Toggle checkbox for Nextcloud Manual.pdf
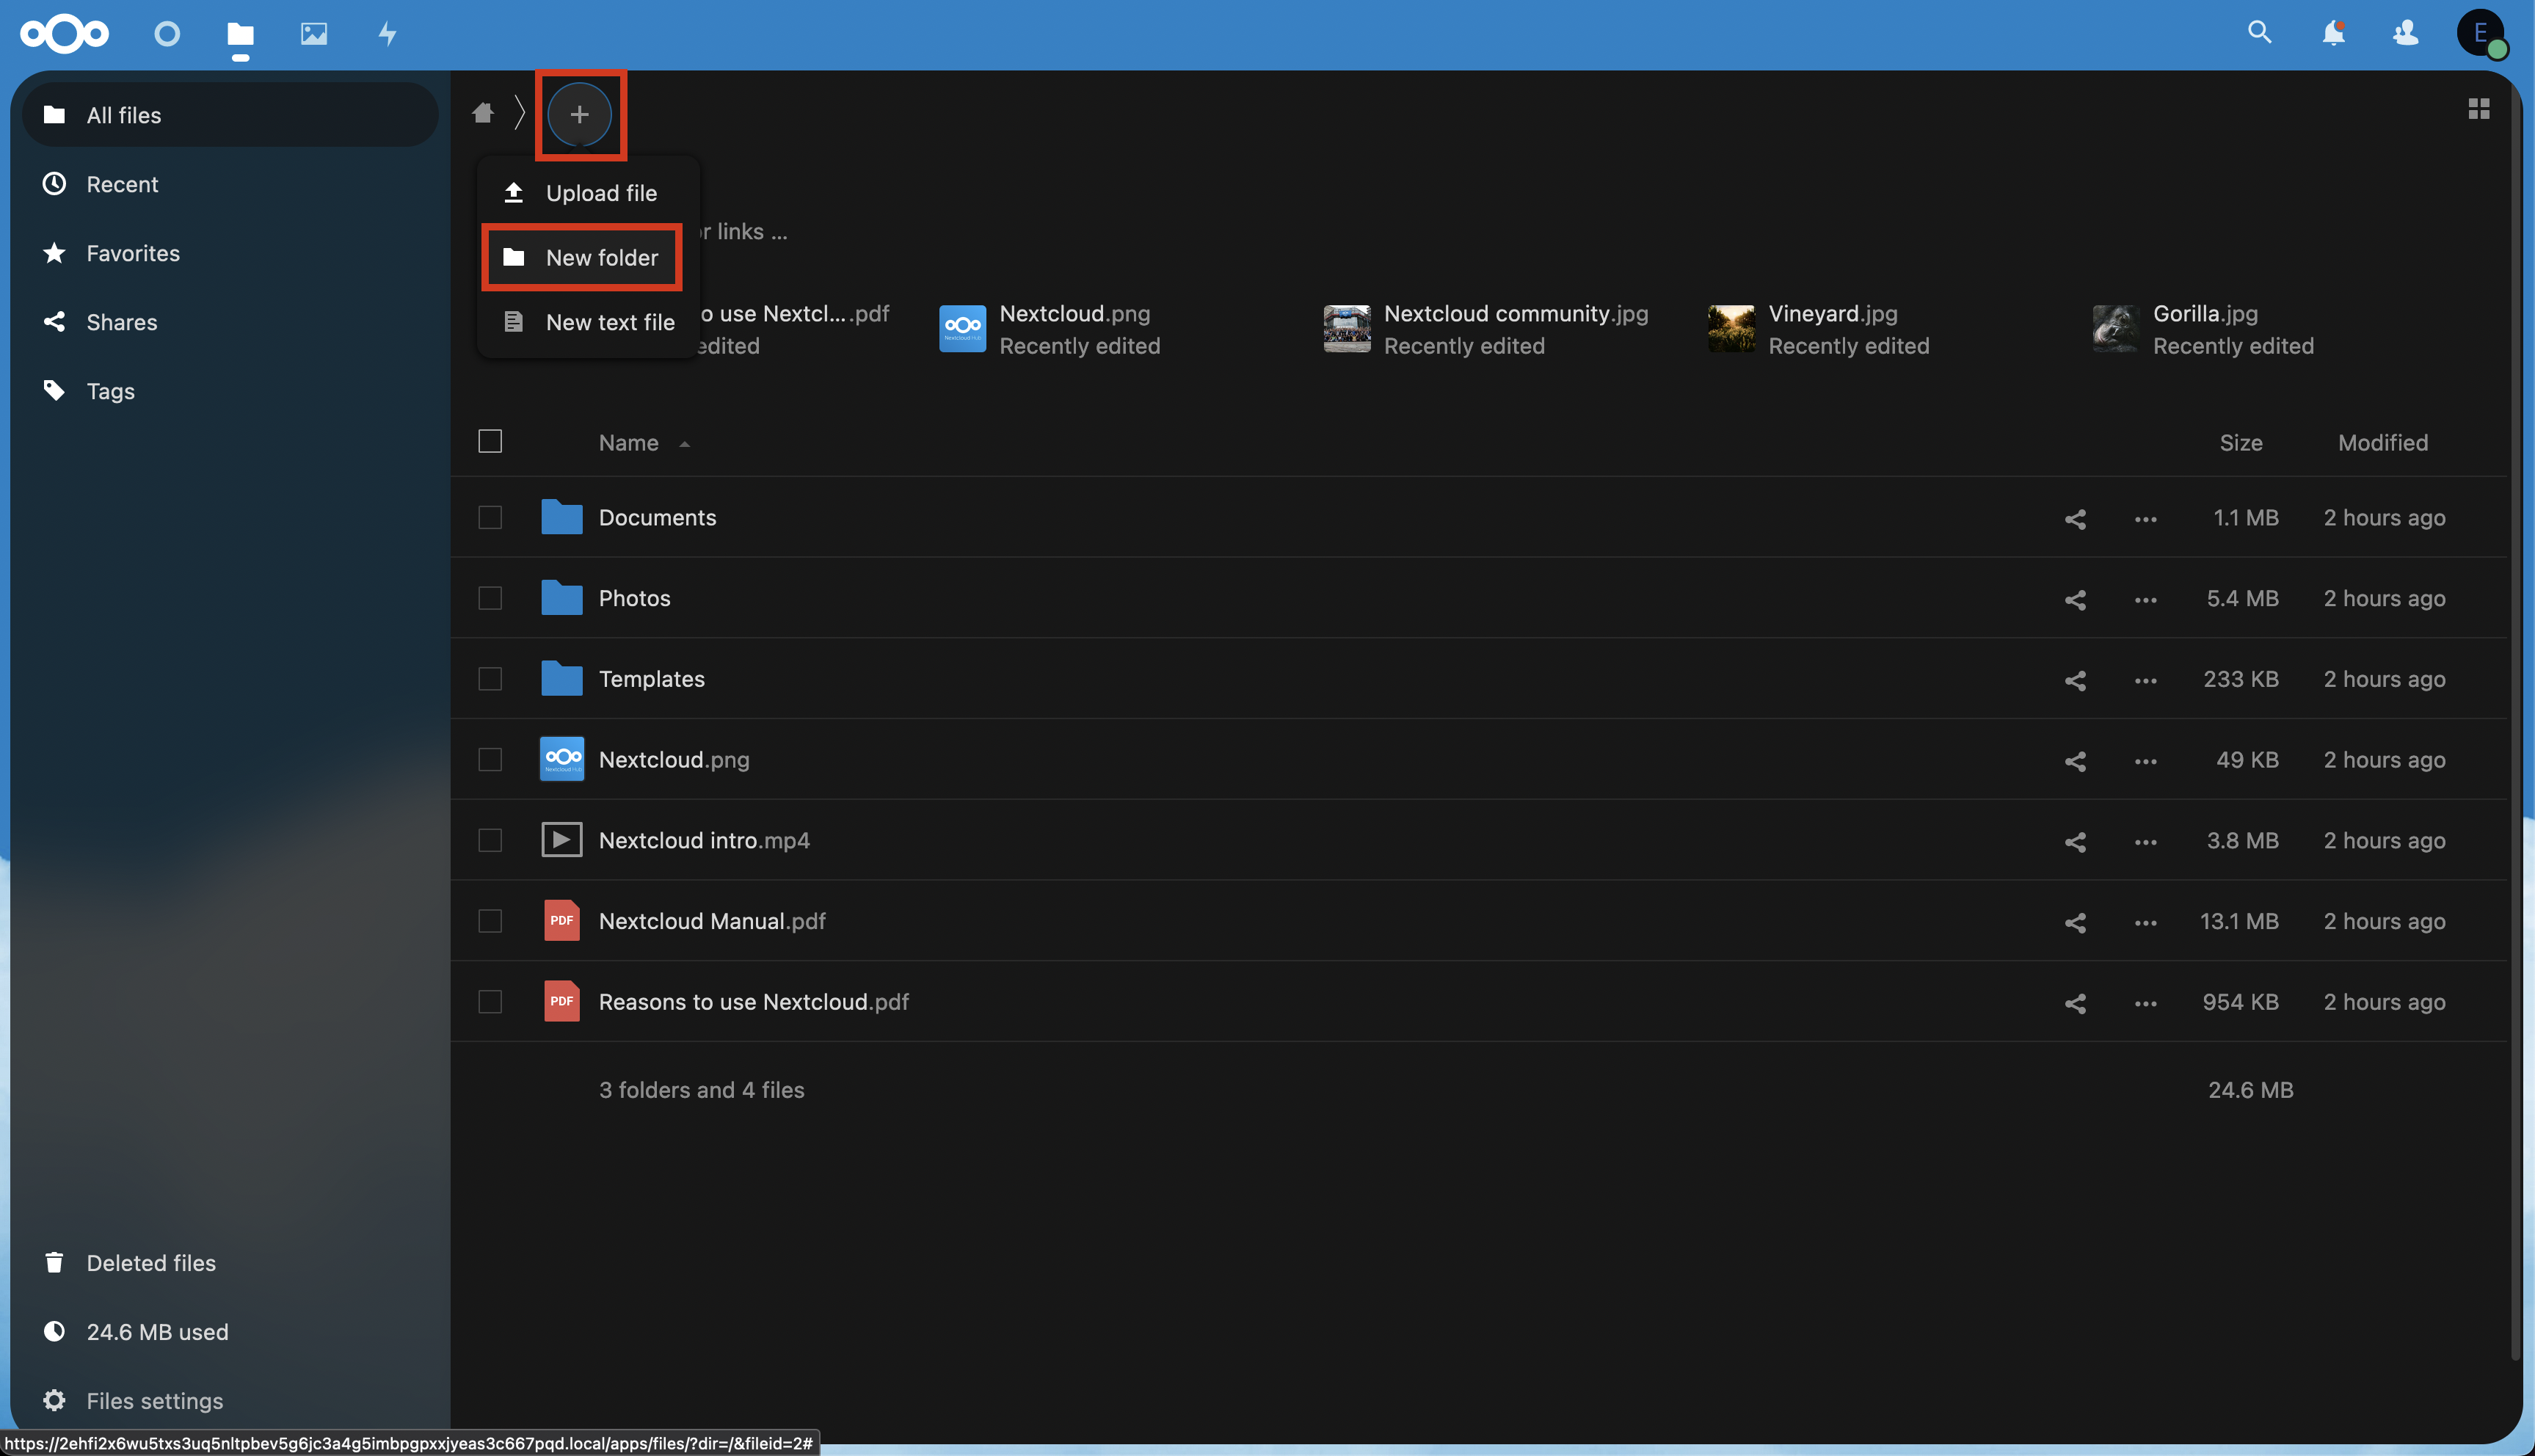 490,920
